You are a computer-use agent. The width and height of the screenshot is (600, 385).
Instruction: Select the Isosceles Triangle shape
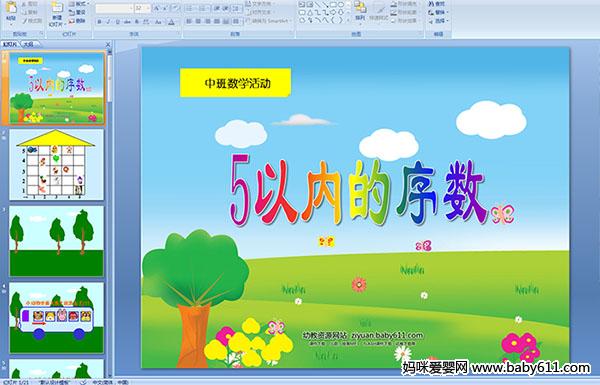[310, 12]
